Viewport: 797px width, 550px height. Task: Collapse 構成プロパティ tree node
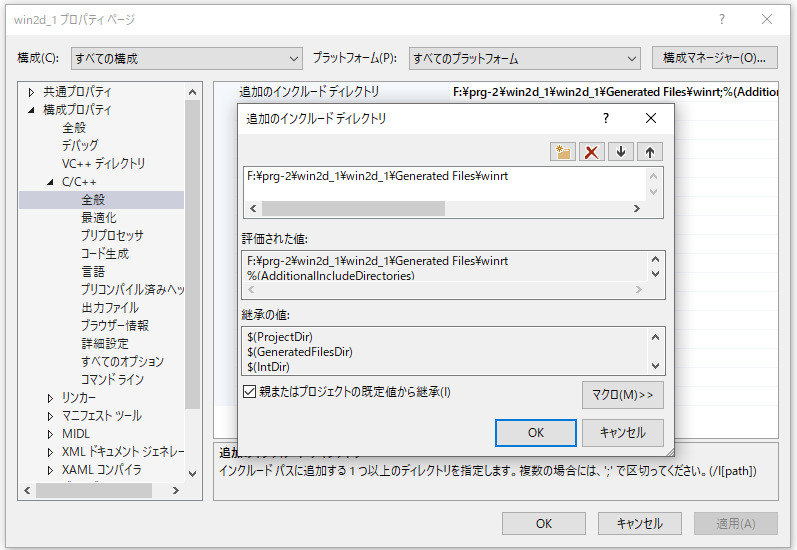(31, 110)
